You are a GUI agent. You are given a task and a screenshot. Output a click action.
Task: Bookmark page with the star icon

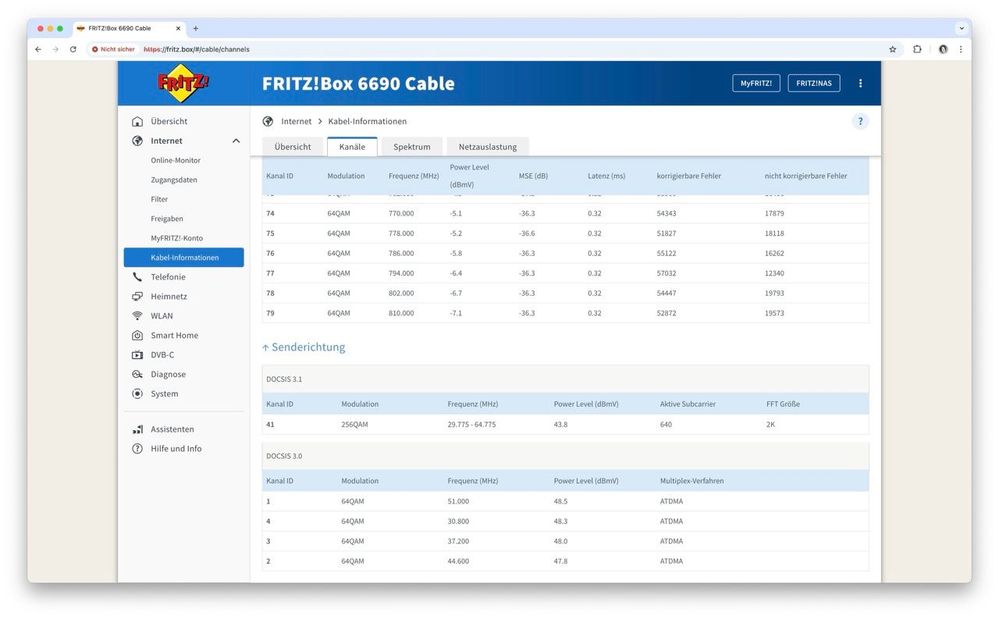click(x=893, y=49)
